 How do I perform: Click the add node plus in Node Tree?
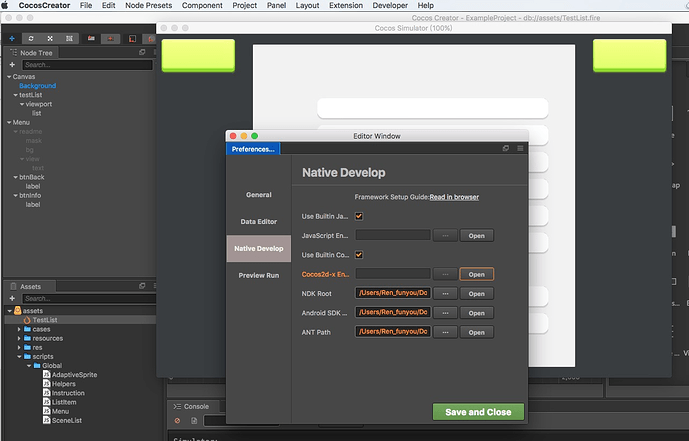point(12,65)
